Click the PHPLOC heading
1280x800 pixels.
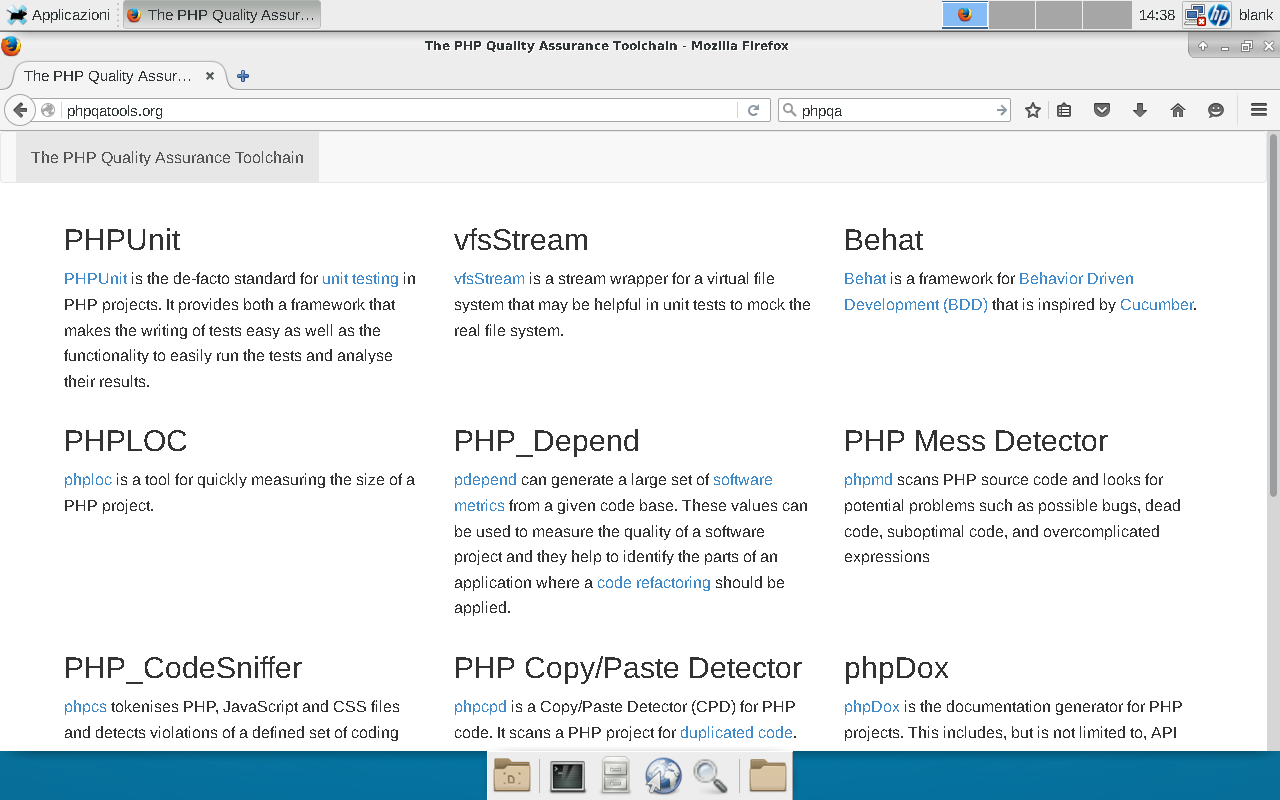click(125, 441)
